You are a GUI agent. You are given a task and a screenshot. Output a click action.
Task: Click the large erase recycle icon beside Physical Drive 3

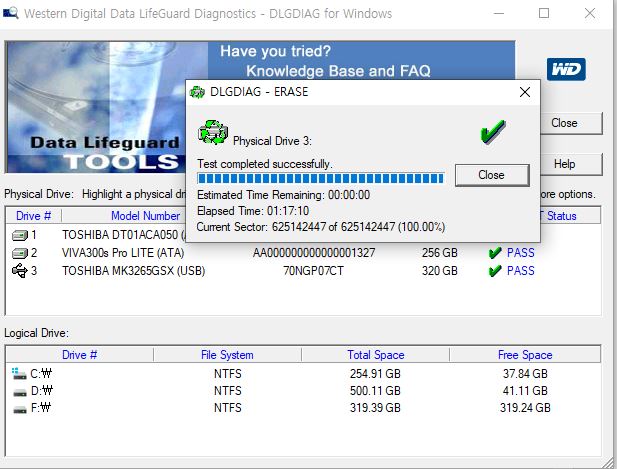click(213, 132)
